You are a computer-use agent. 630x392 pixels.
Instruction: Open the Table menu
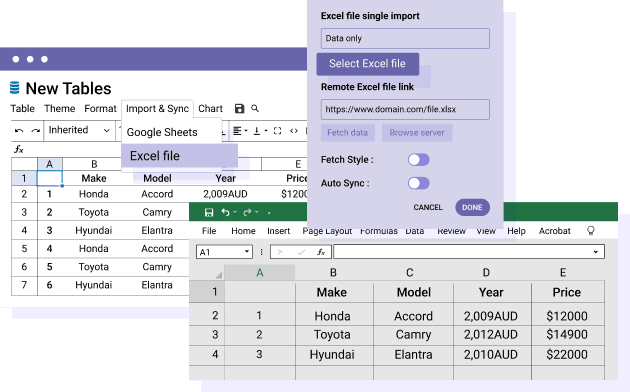(x=22, y=108)
